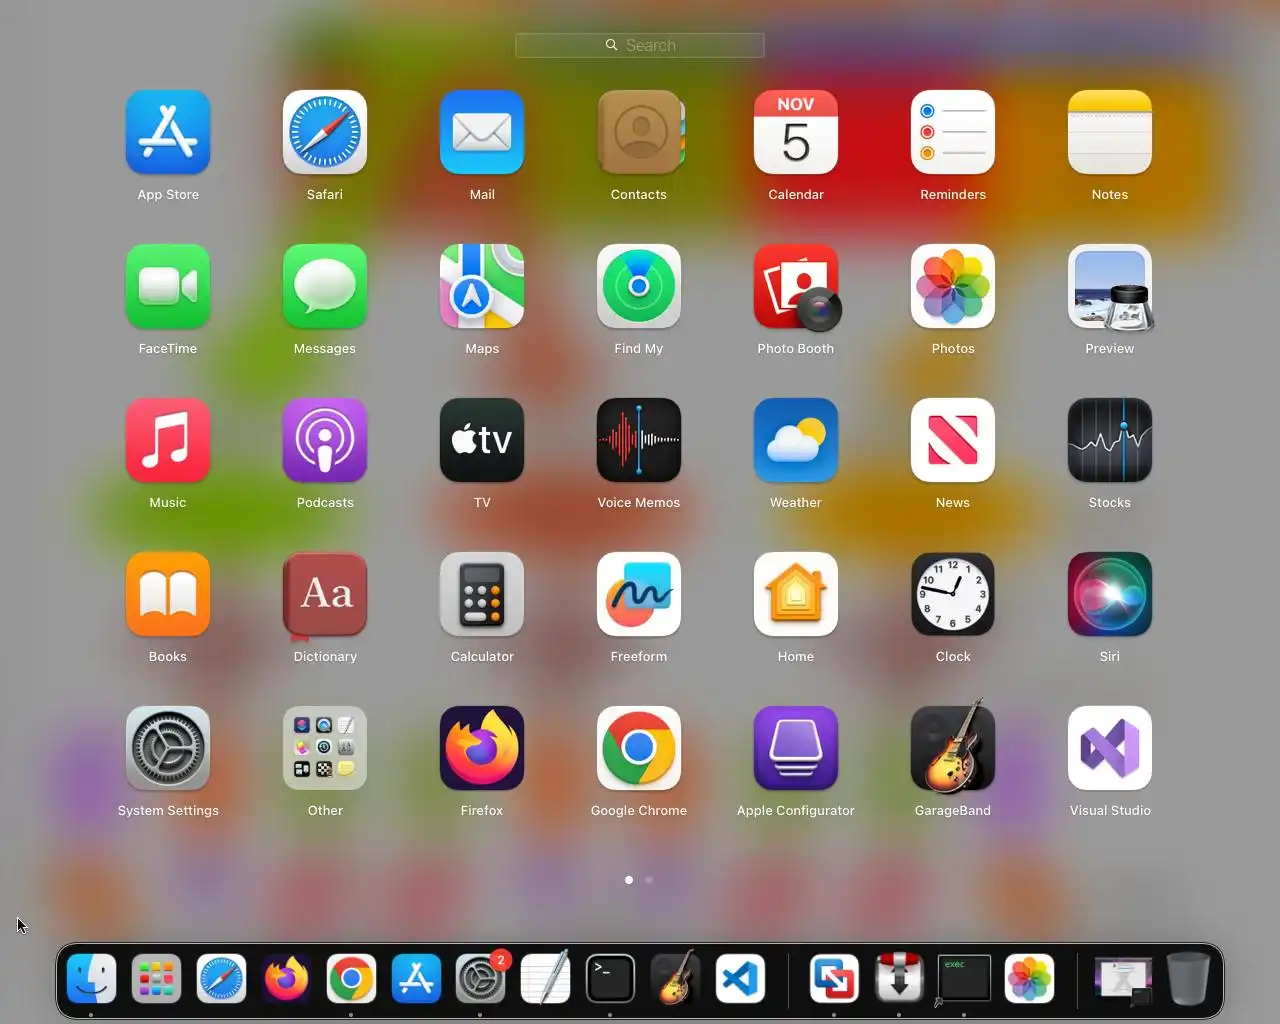Open System Settings from the Launchpad grid
Viewport: 1280px width, 1024px height.
click(168, 748)
